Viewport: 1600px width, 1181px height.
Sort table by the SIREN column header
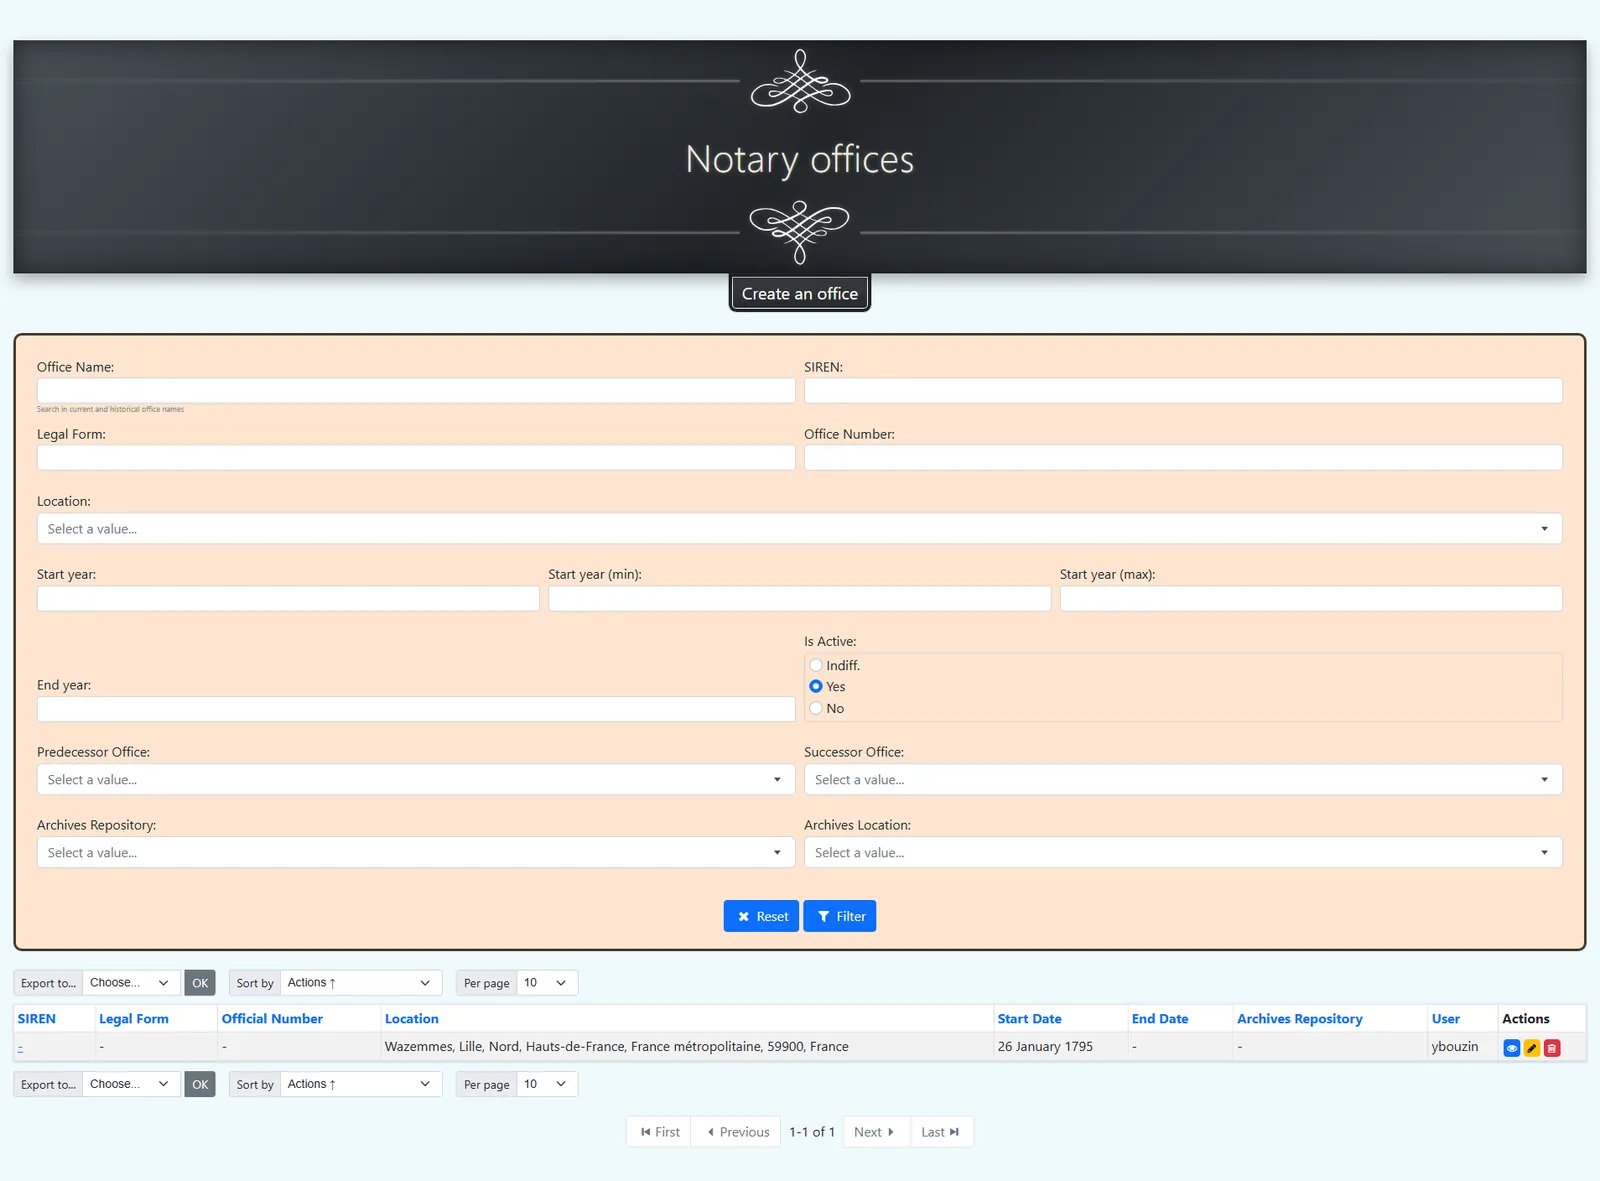[x=37, y=1019]
